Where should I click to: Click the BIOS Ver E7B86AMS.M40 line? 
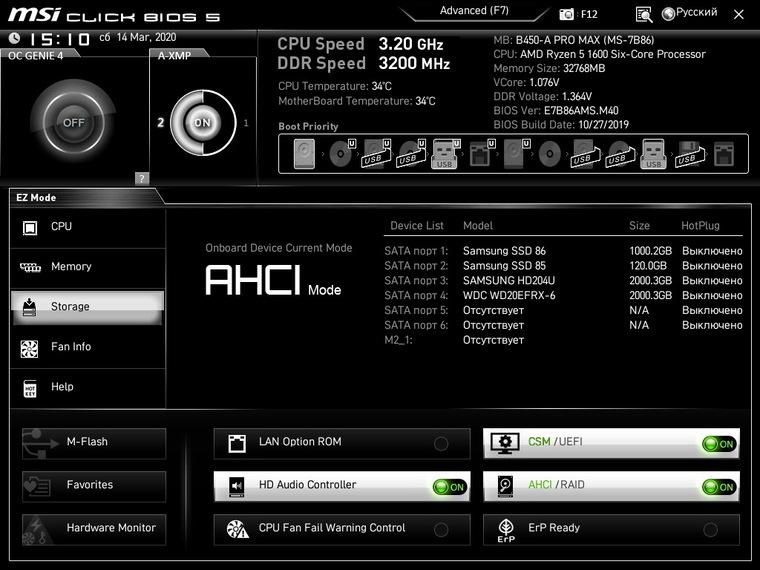click(x=556, y=111)
